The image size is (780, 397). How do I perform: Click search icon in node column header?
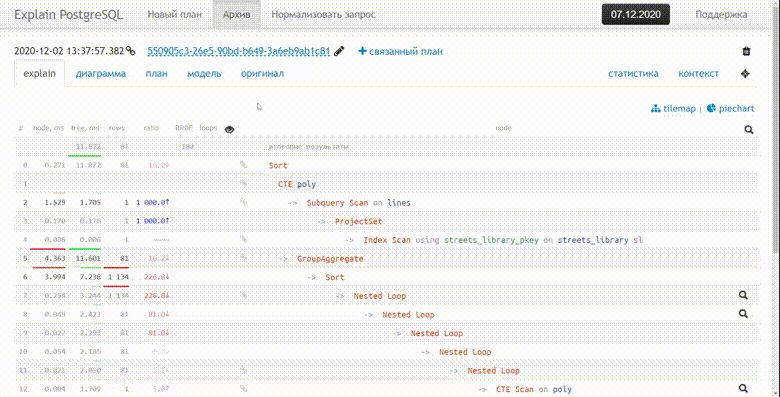(749, 130)
